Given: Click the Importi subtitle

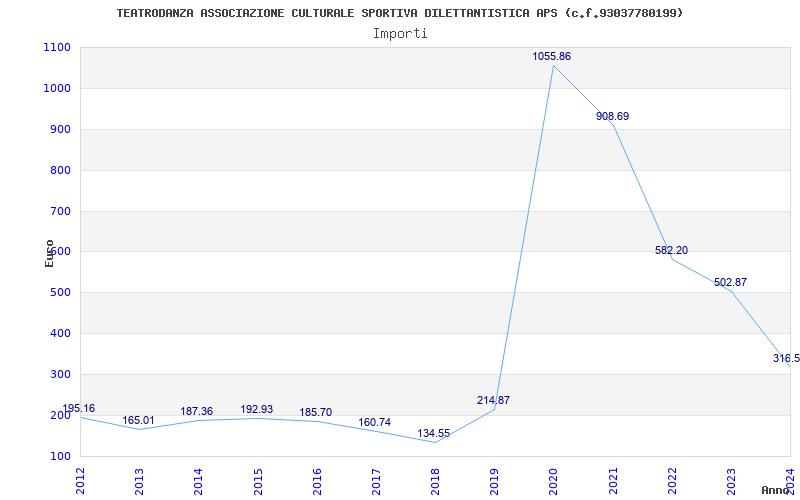Looking at the screenshot, I should 400,34.
